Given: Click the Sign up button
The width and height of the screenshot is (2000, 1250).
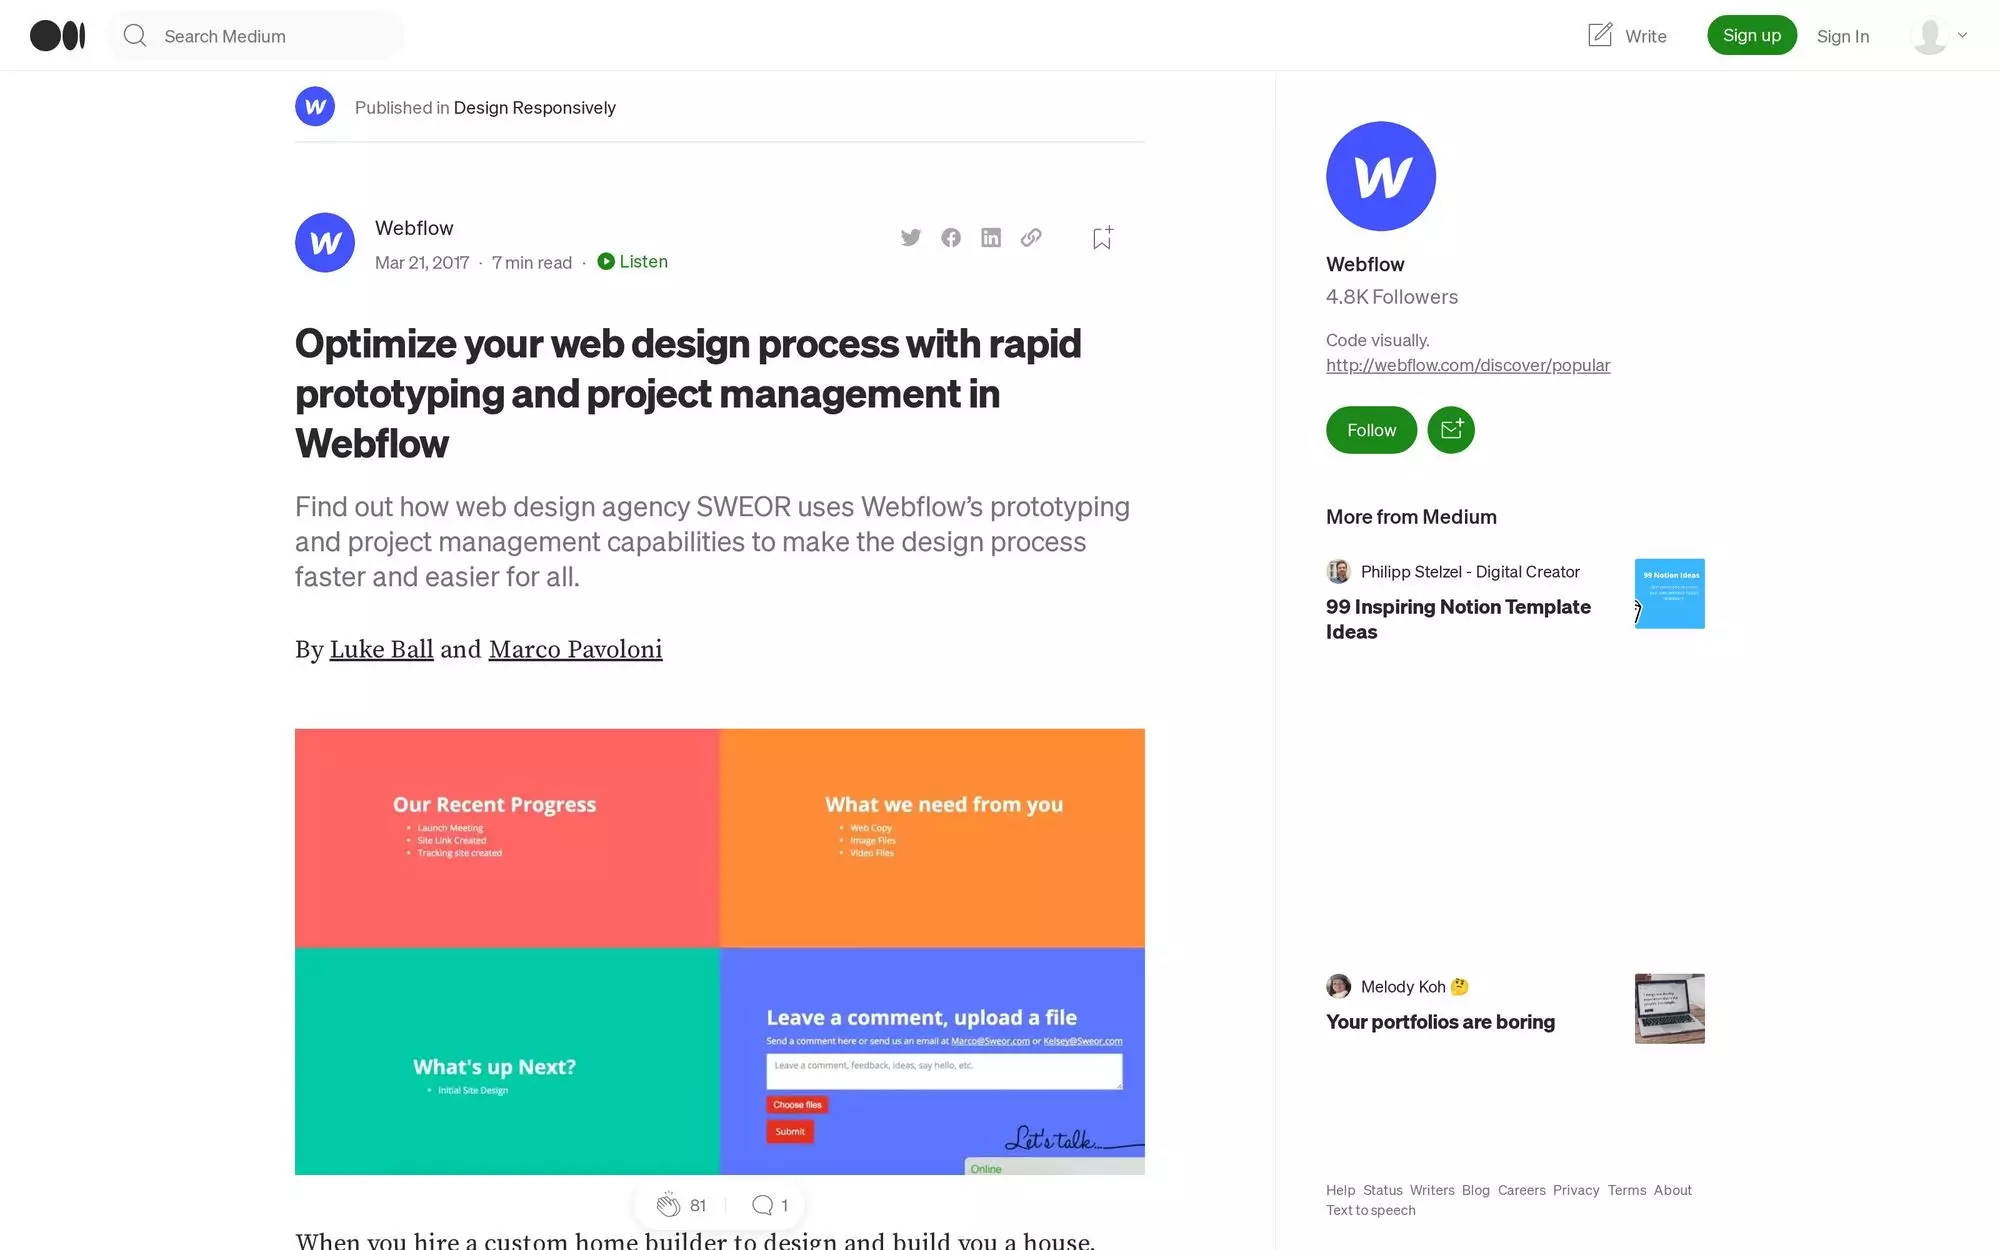Looking at the screenshot, I should point(1751,34).
